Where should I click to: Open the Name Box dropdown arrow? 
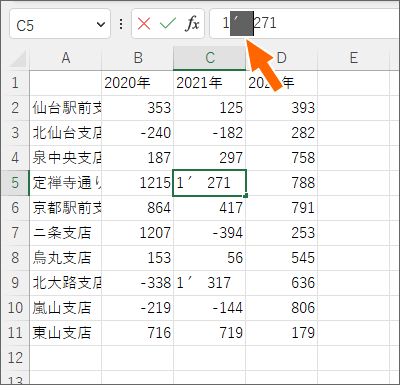(101, 24)
